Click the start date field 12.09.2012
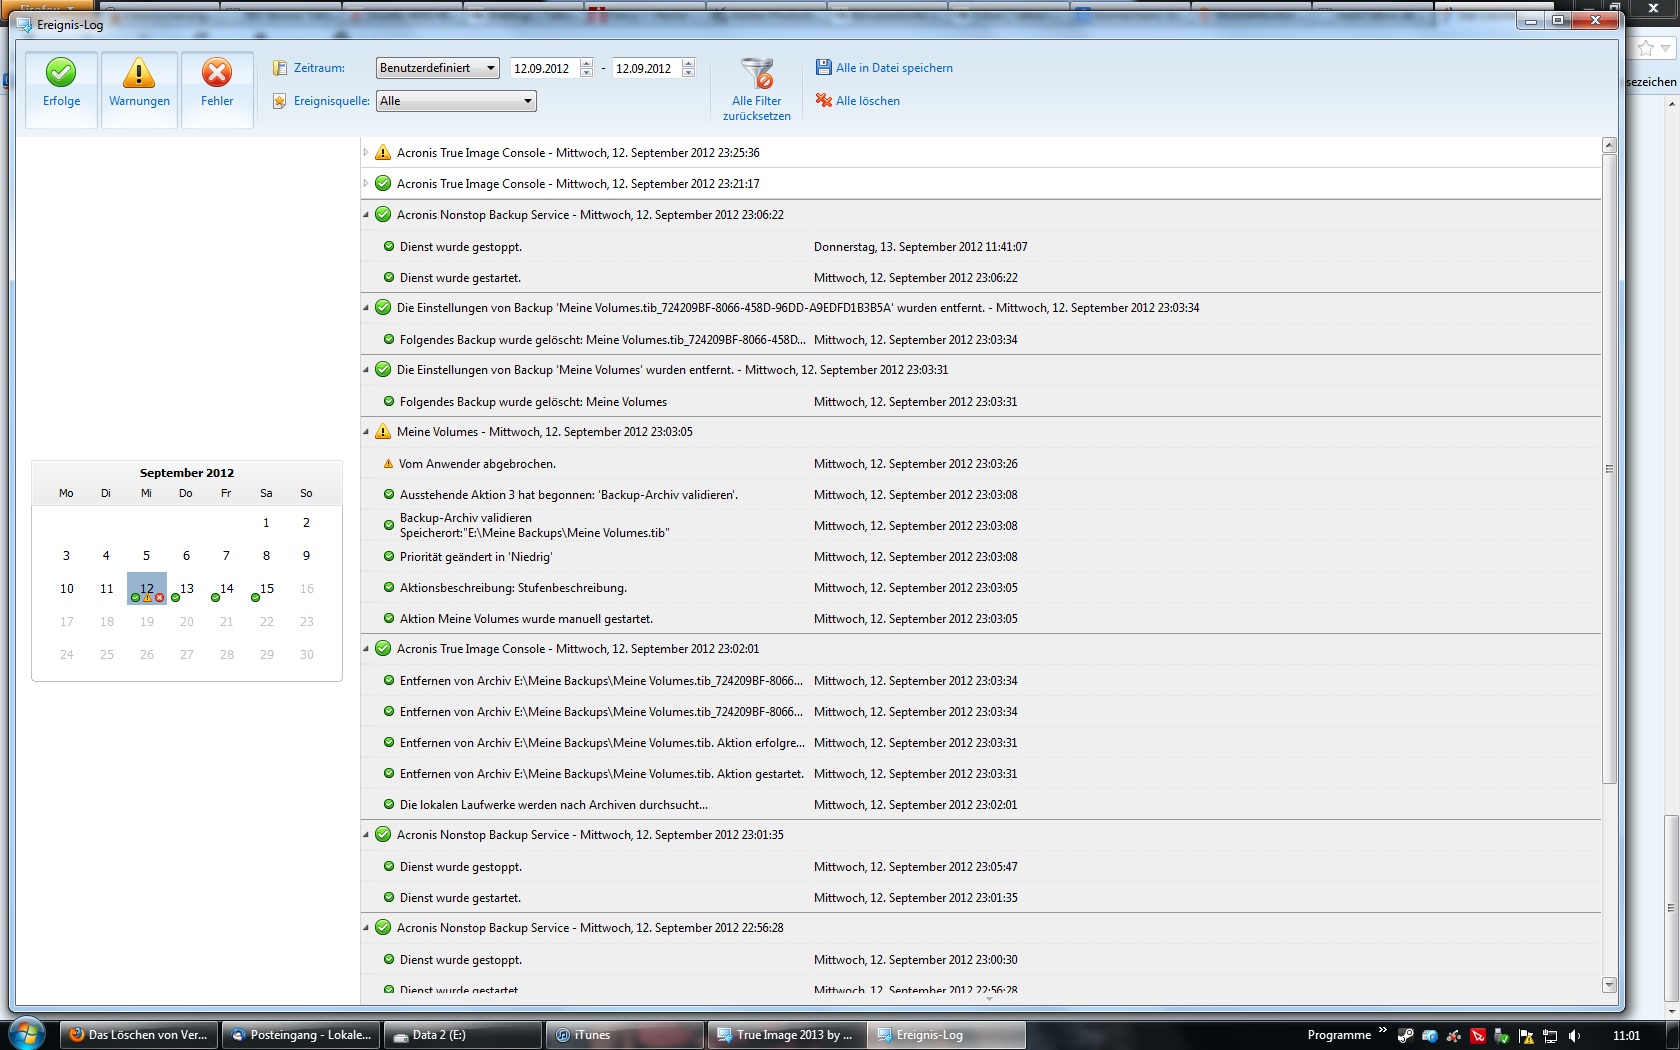Image resolution: width=1680 pixels, height=1050 pixels. tap(543, 68)
